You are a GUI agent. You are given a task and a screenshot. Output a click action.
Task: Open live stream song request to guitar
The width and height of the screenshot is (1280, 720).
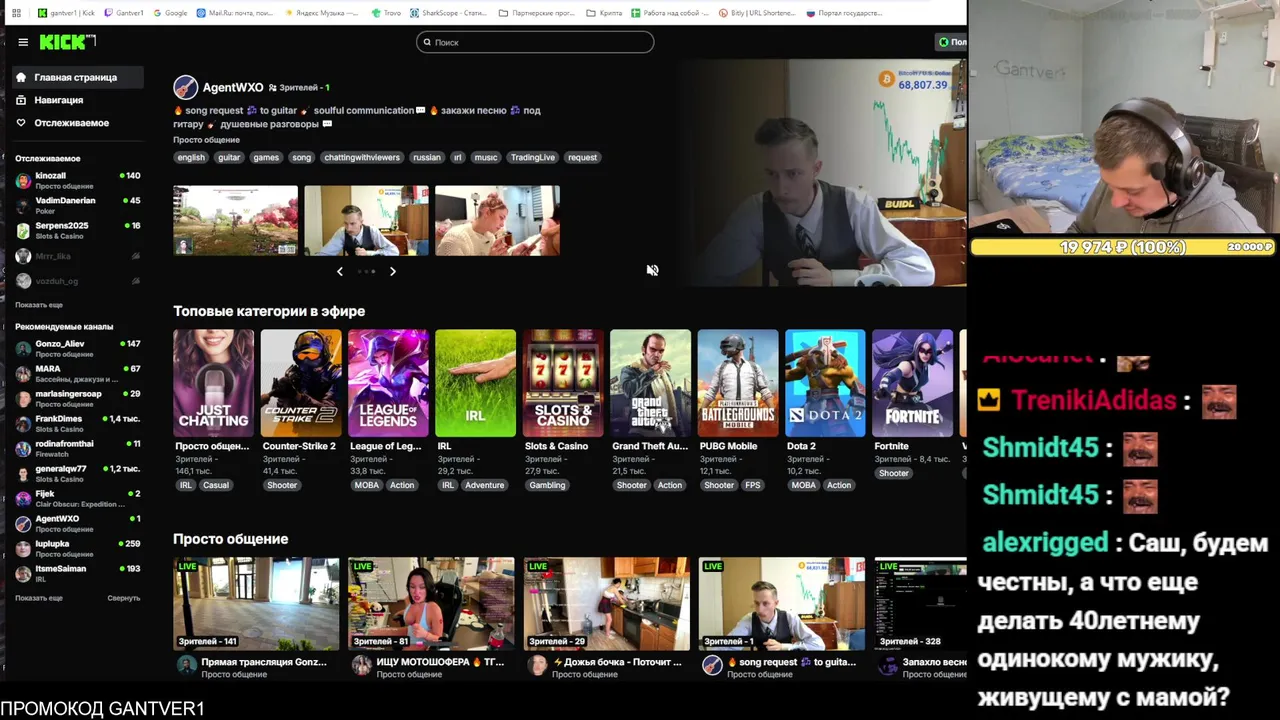tap(782, 604)
